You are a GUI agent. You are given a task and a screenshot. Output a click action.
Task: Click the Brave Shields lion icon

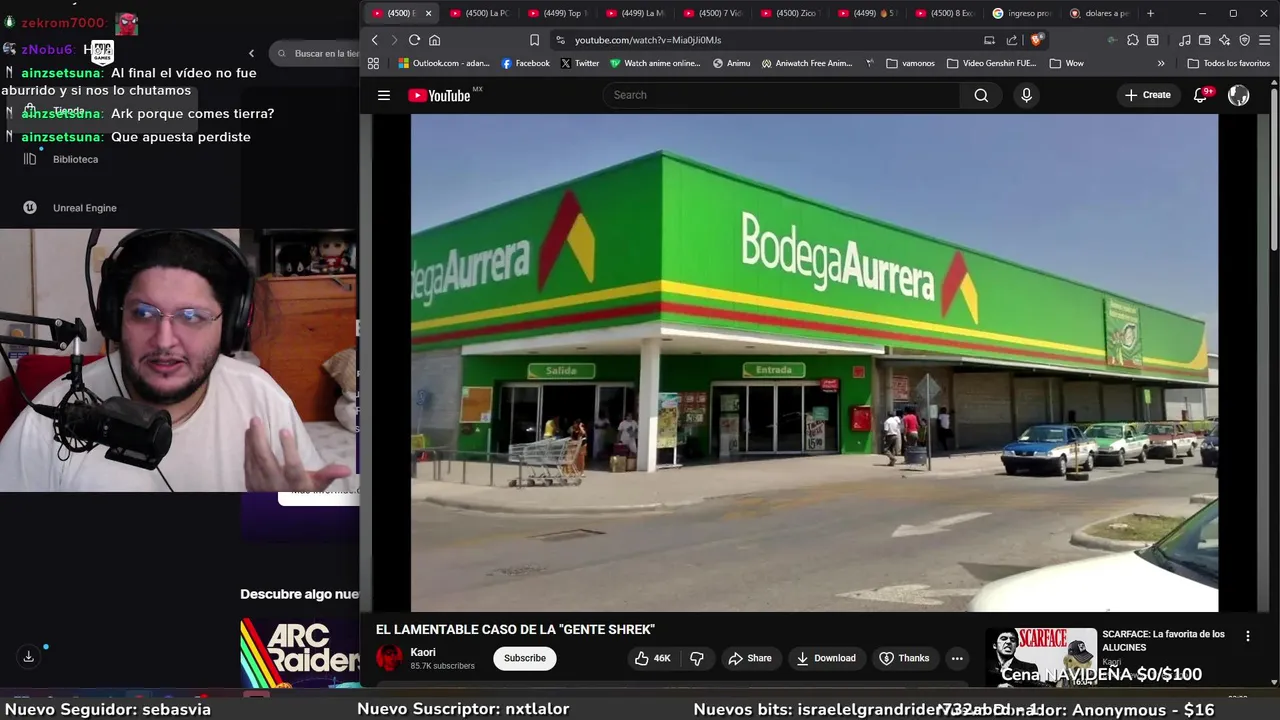1037,40
